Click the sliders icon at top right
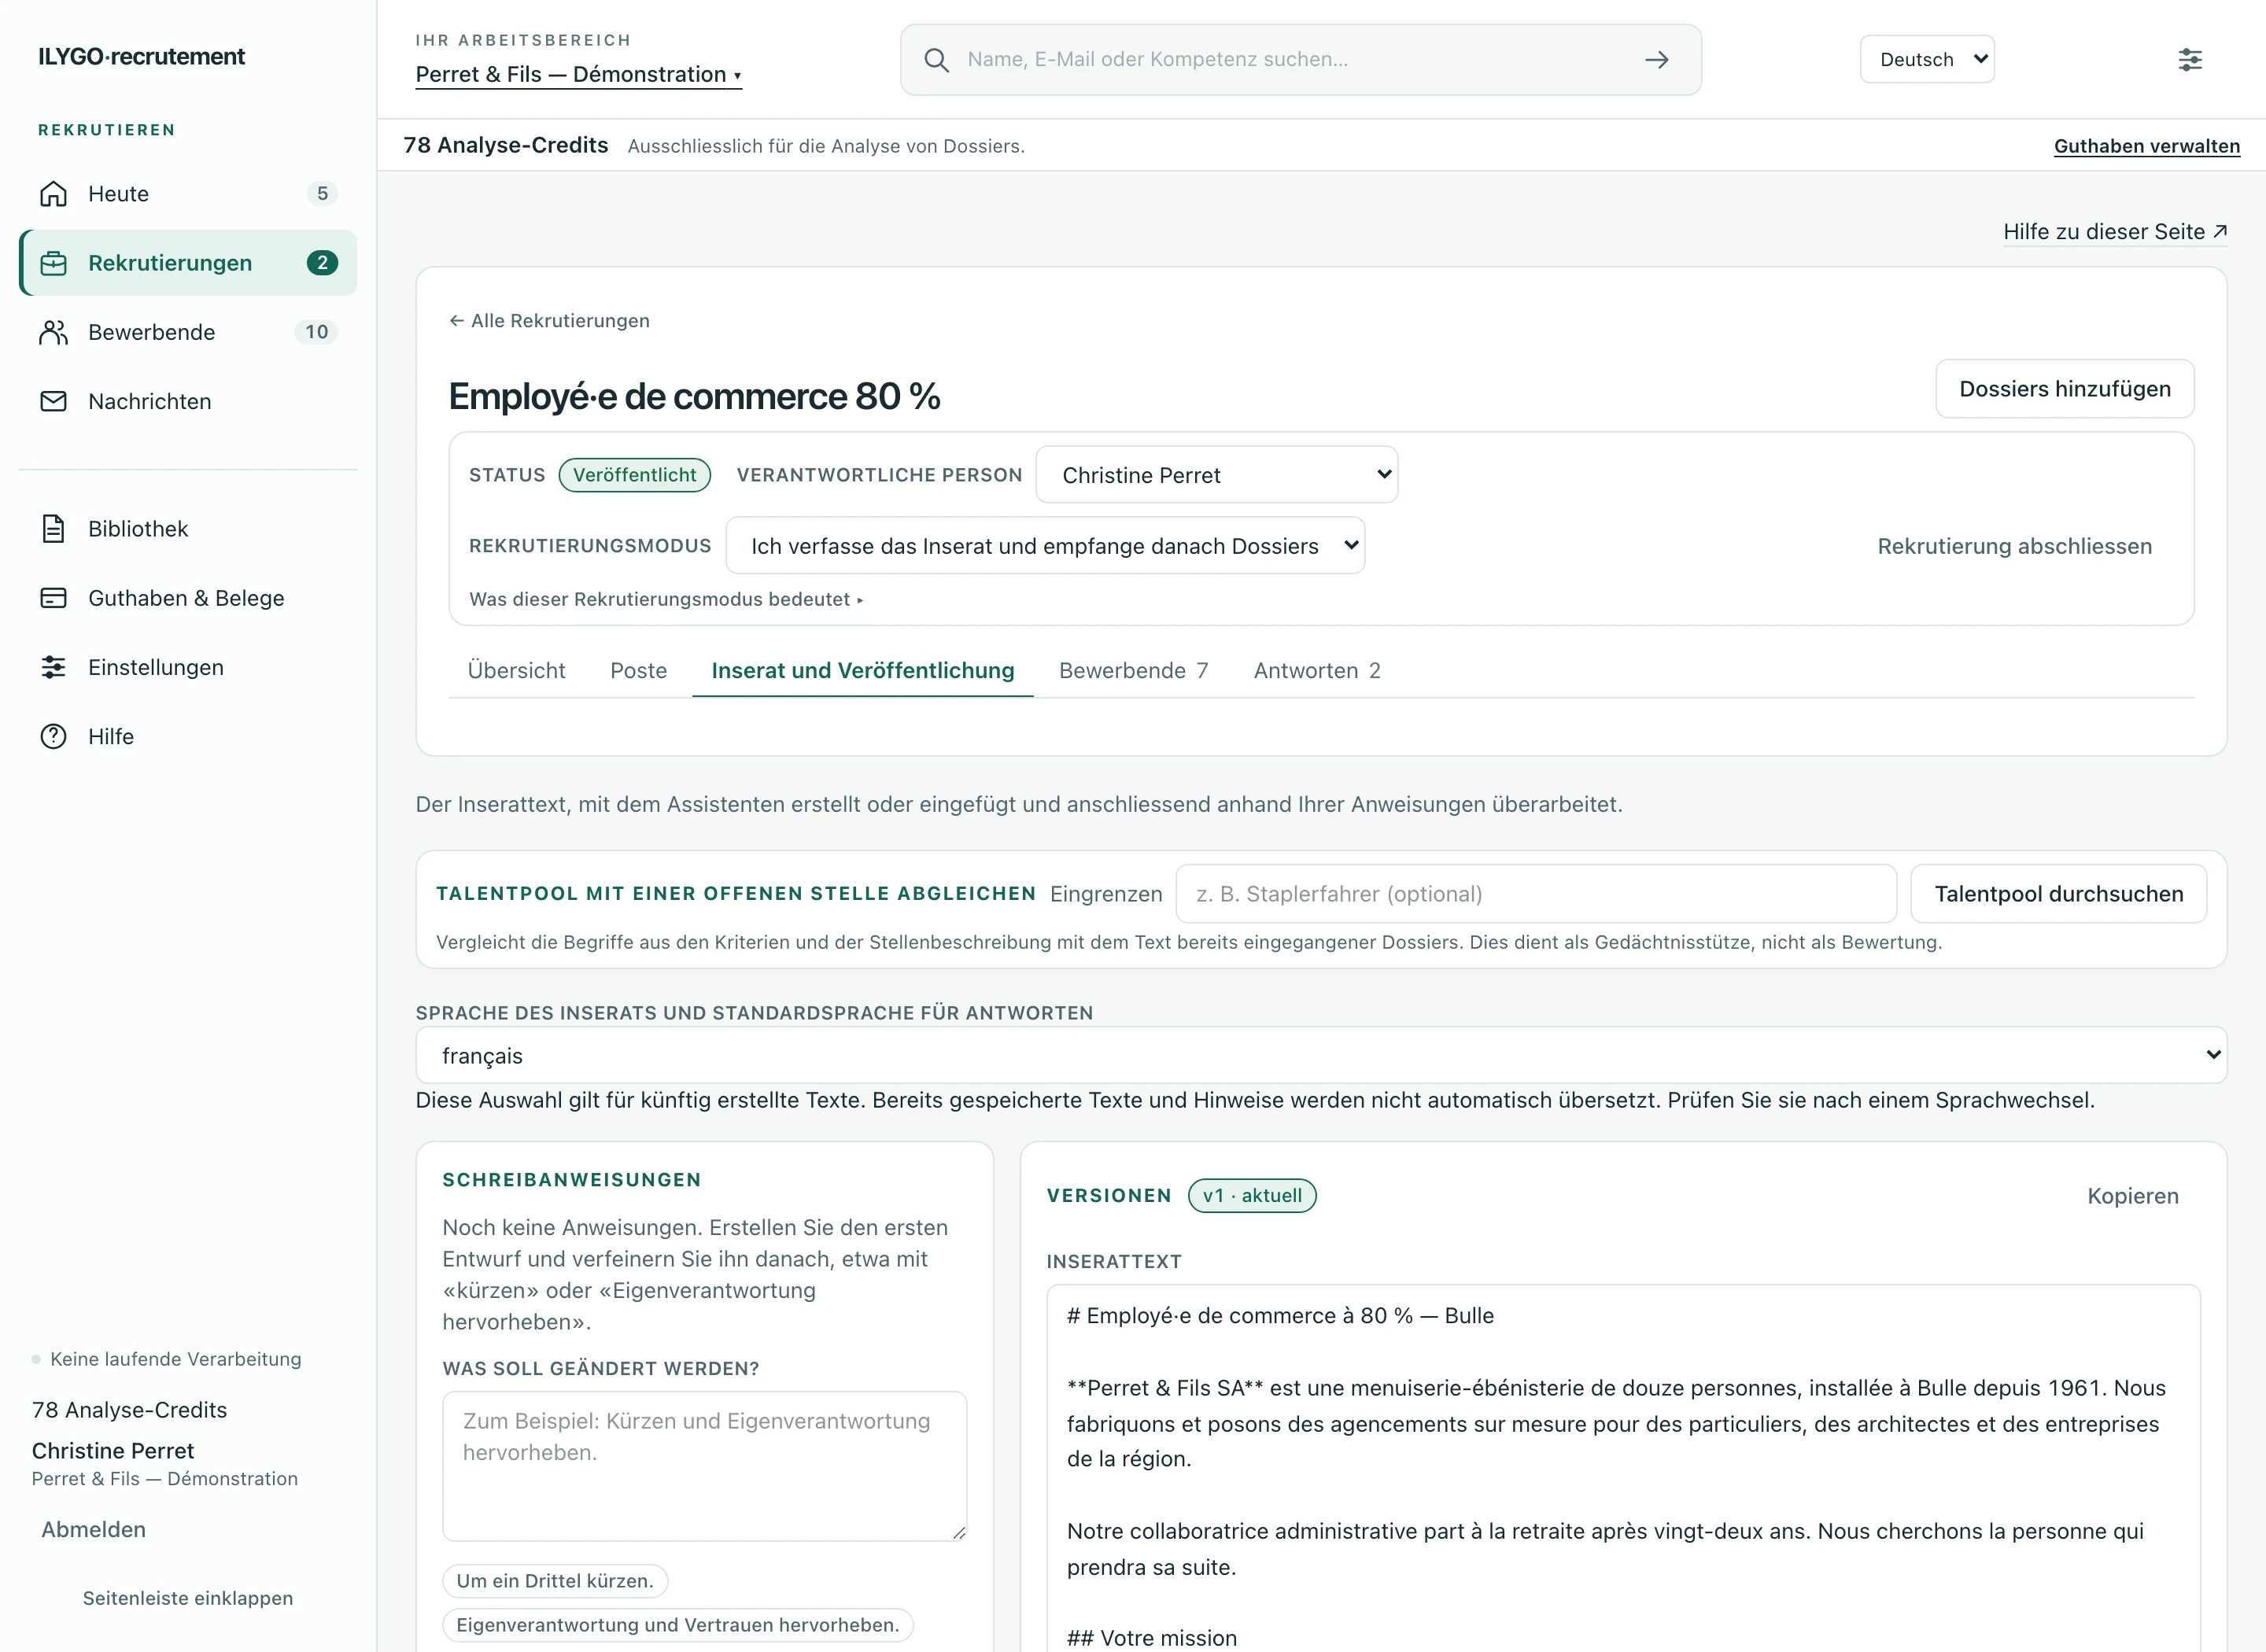 point(2190,60)
